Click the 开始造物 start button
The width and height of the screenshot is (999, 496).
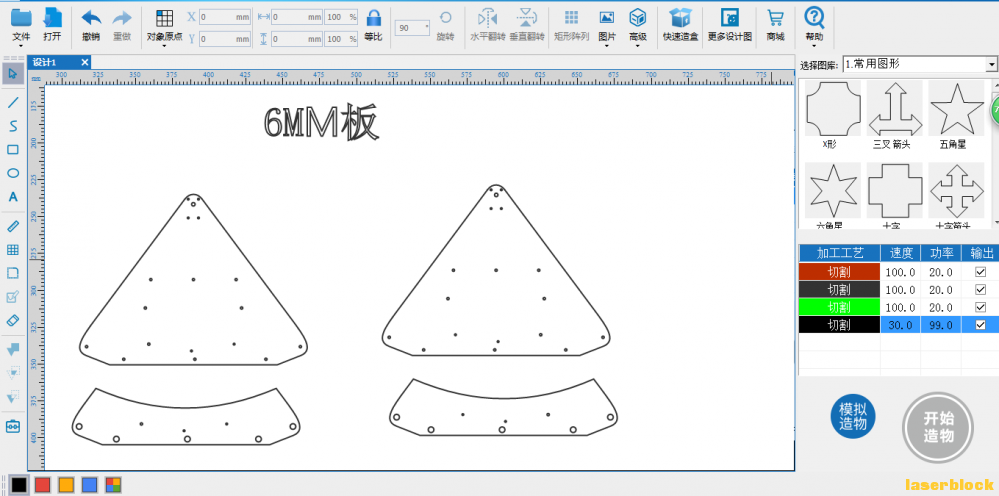[938, 427]
